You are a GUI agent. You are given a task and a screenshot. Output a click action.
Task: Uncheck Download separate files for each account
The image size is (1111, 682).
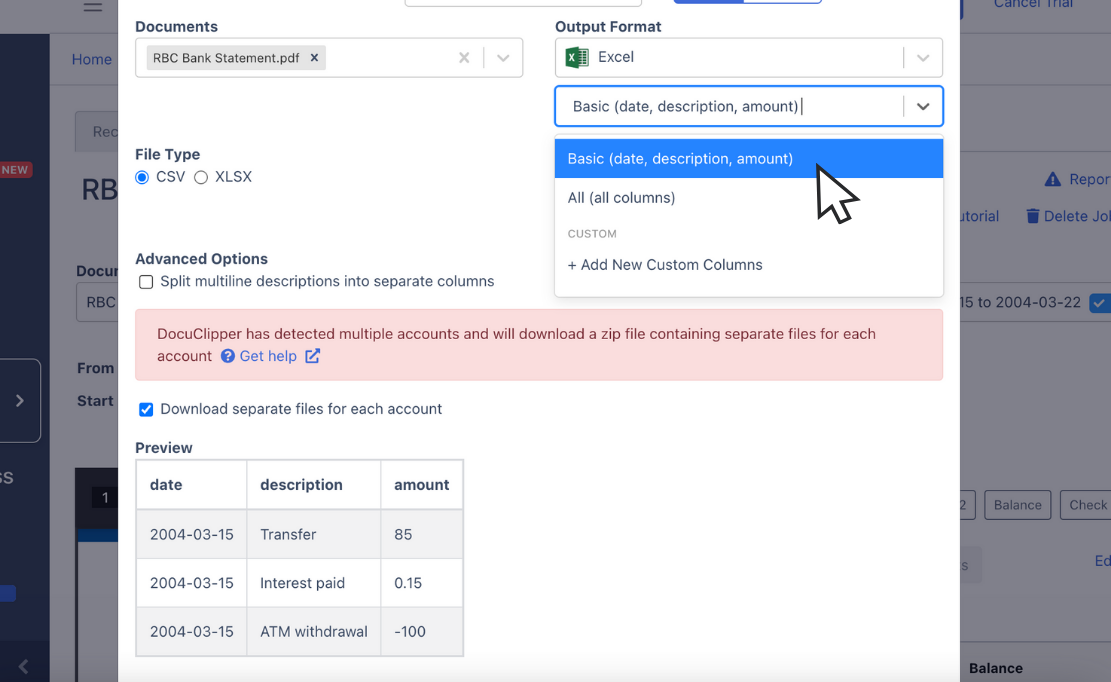click(146, 409)
